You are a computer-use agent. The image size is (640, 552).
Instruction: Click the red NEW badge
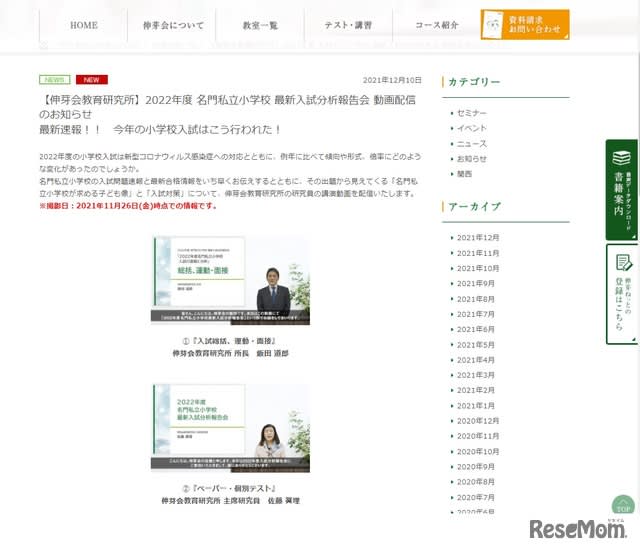[92, 80]
